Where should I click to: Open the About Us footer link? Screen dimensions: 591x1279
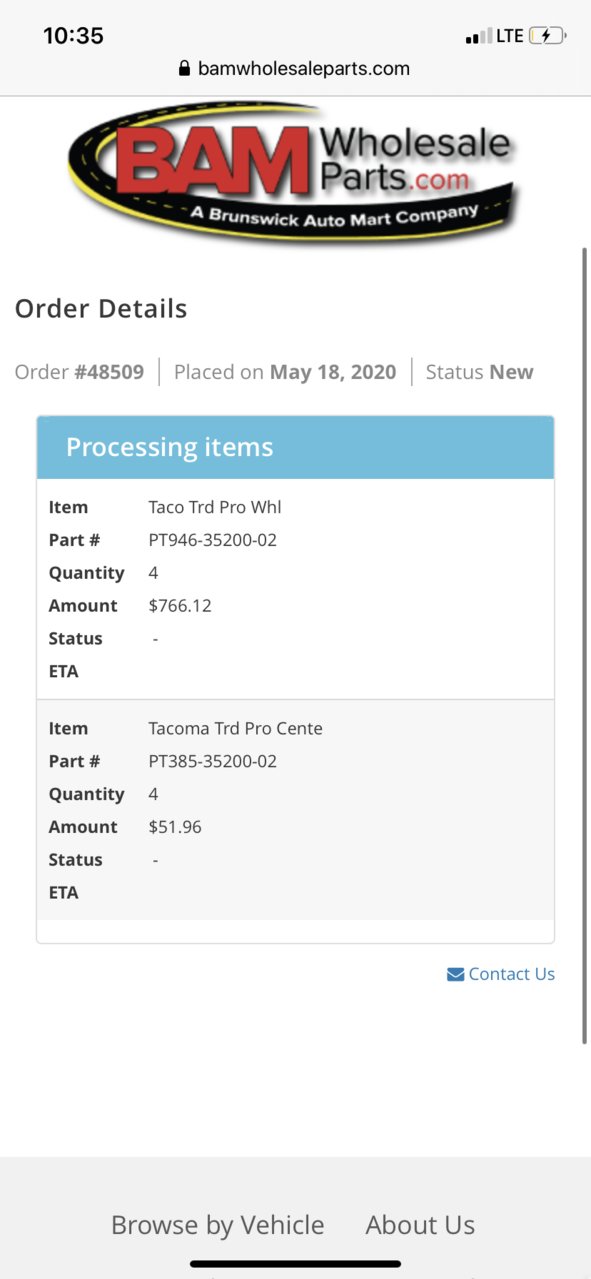pos(420,1225)
